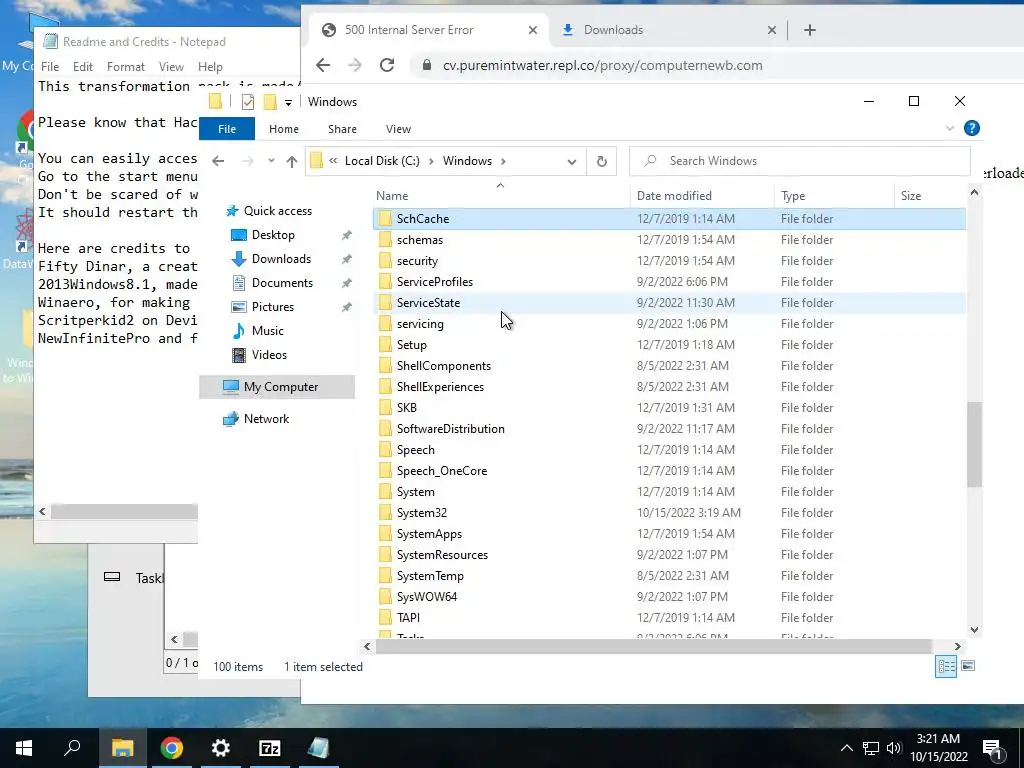Open the recent locations dropdown arrow
The width and height of the screenshot is (1024, 768).
(271, 161)
